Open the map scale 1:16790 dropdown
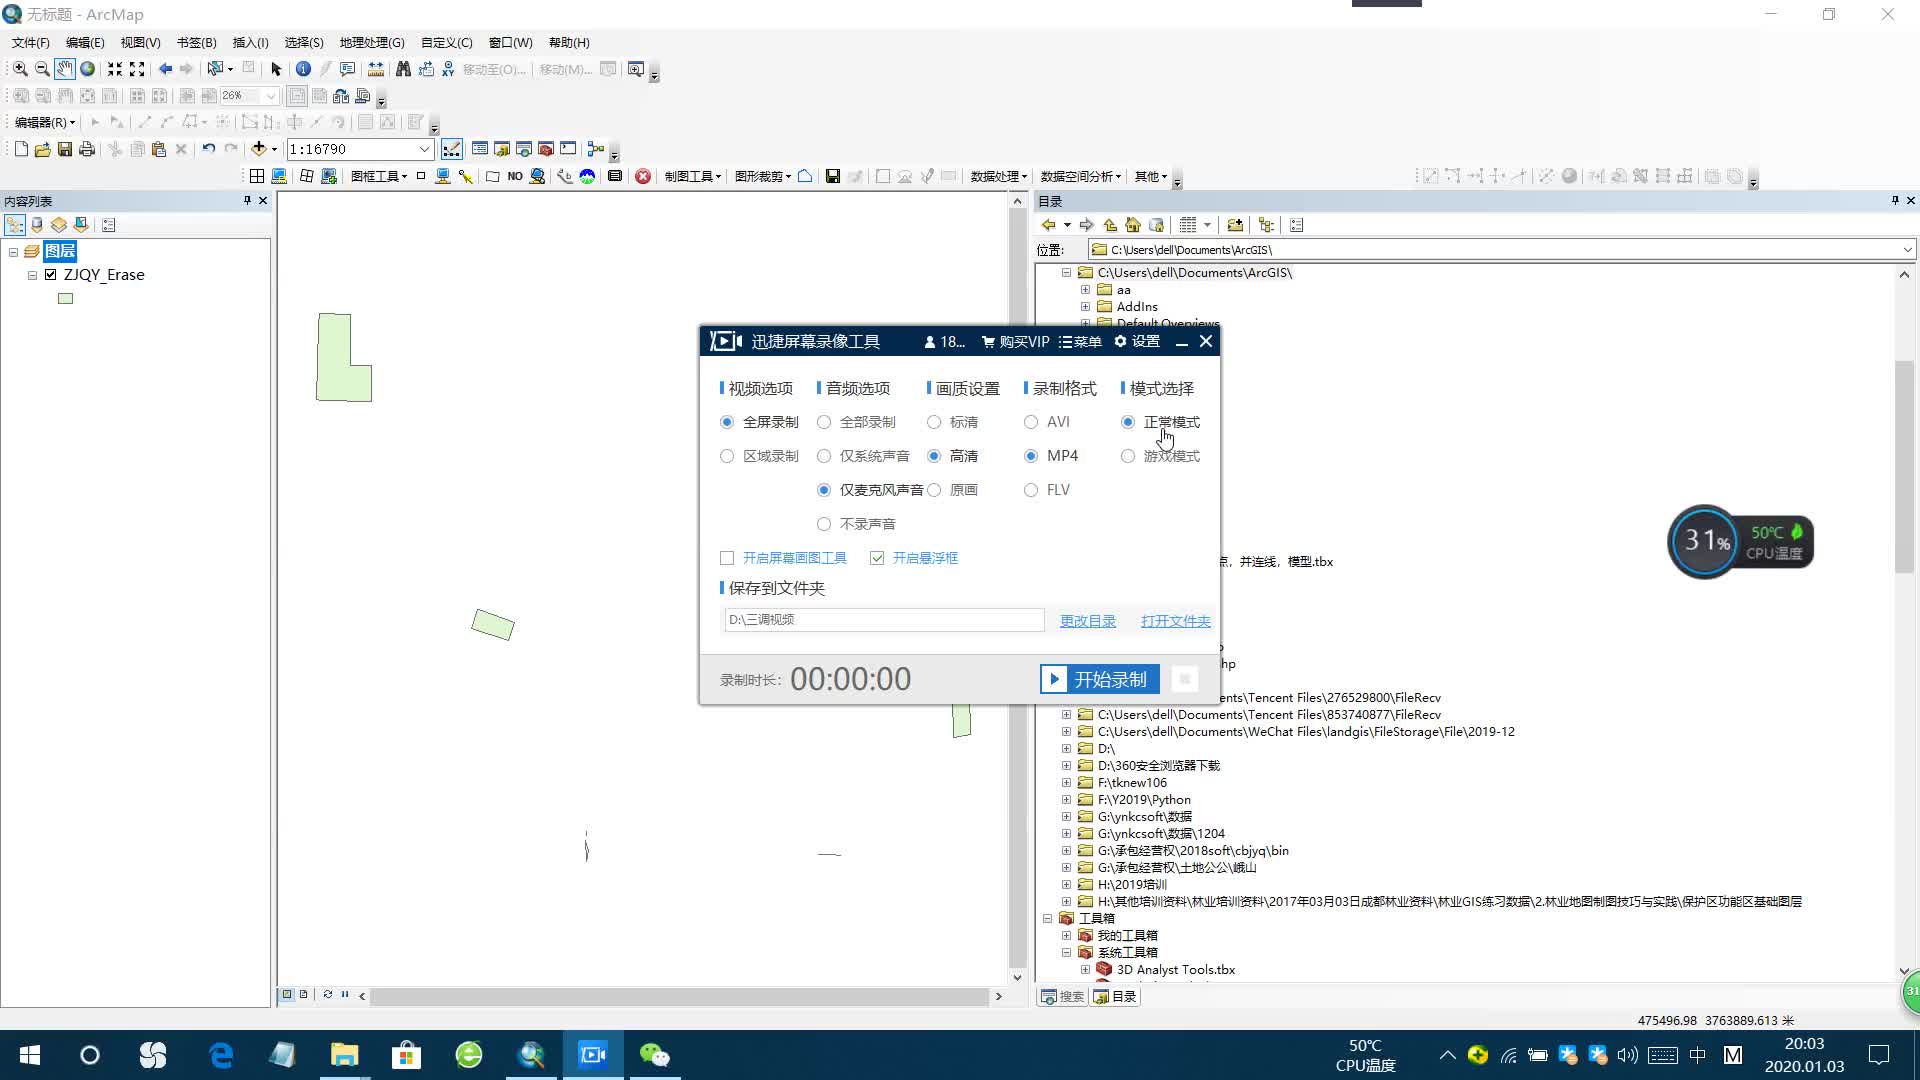Screen dimensions: 1920x1080 pyautogui.click(x=424, y=149)
